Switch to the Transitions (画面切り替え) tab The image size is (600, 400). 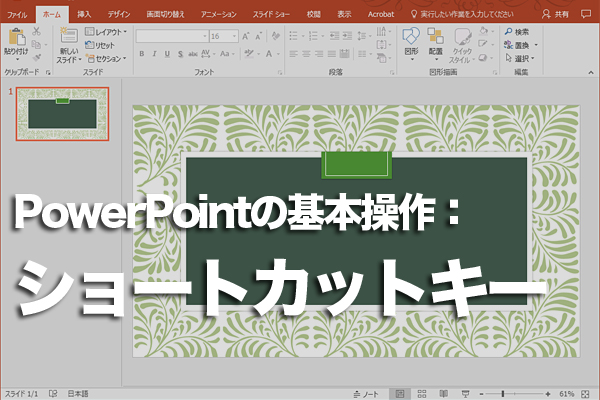(x=165, y=15)
